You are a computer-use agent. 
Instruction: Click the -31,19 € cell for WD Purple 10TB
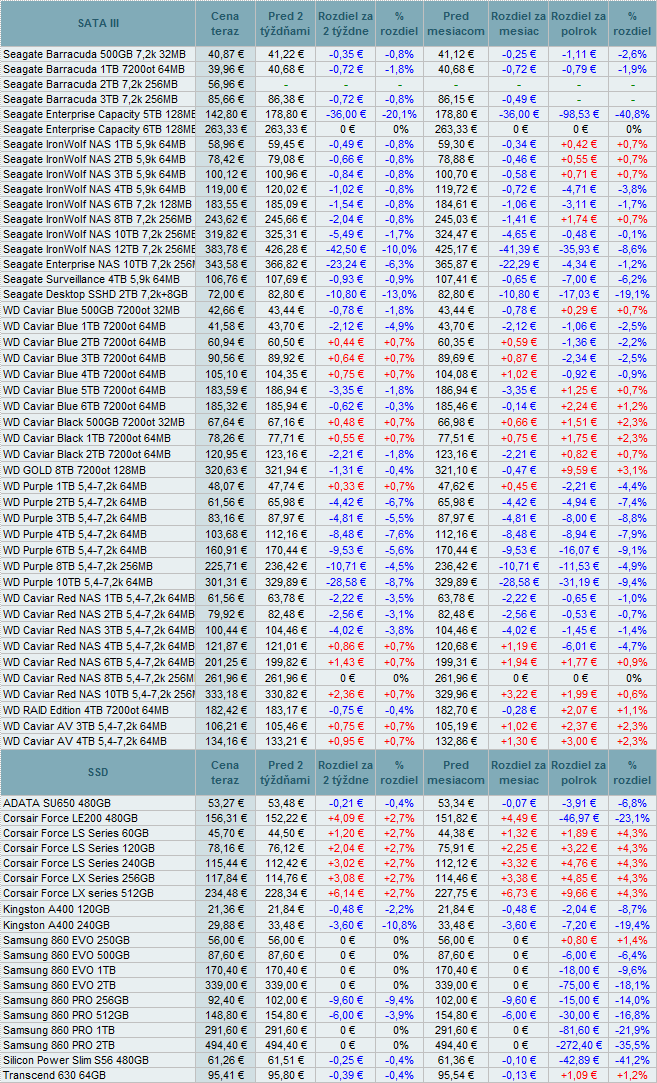tap(578, 582)
